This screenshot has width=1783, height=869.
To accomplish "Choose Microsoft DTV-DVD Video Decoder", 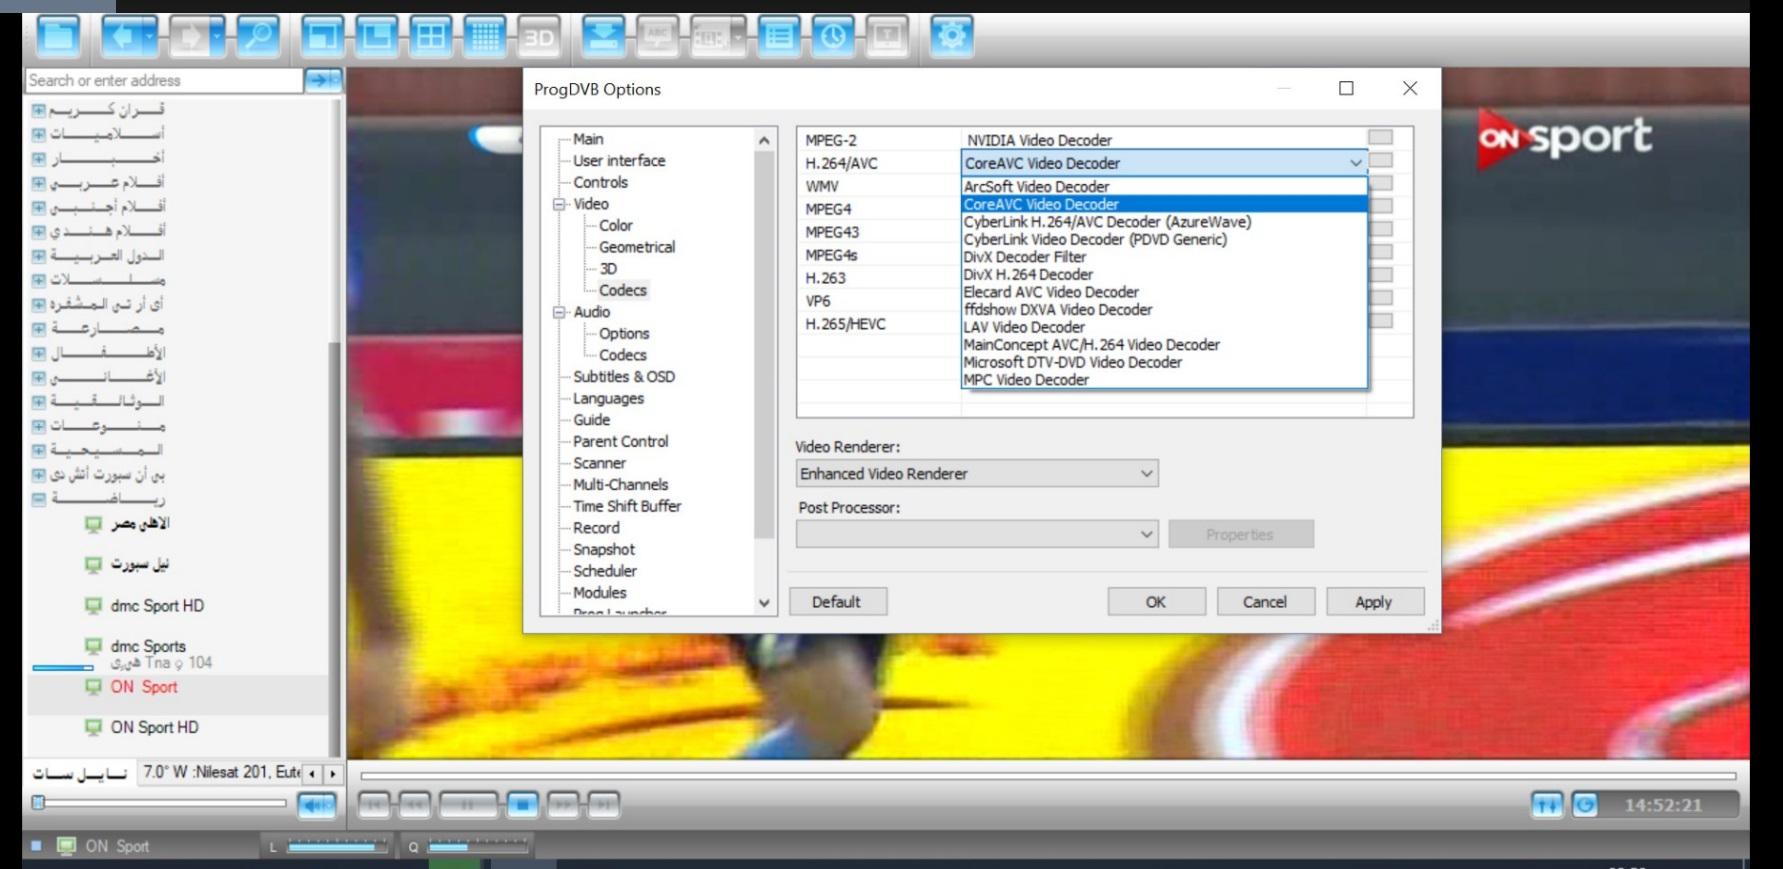I will coord(1164,362).
